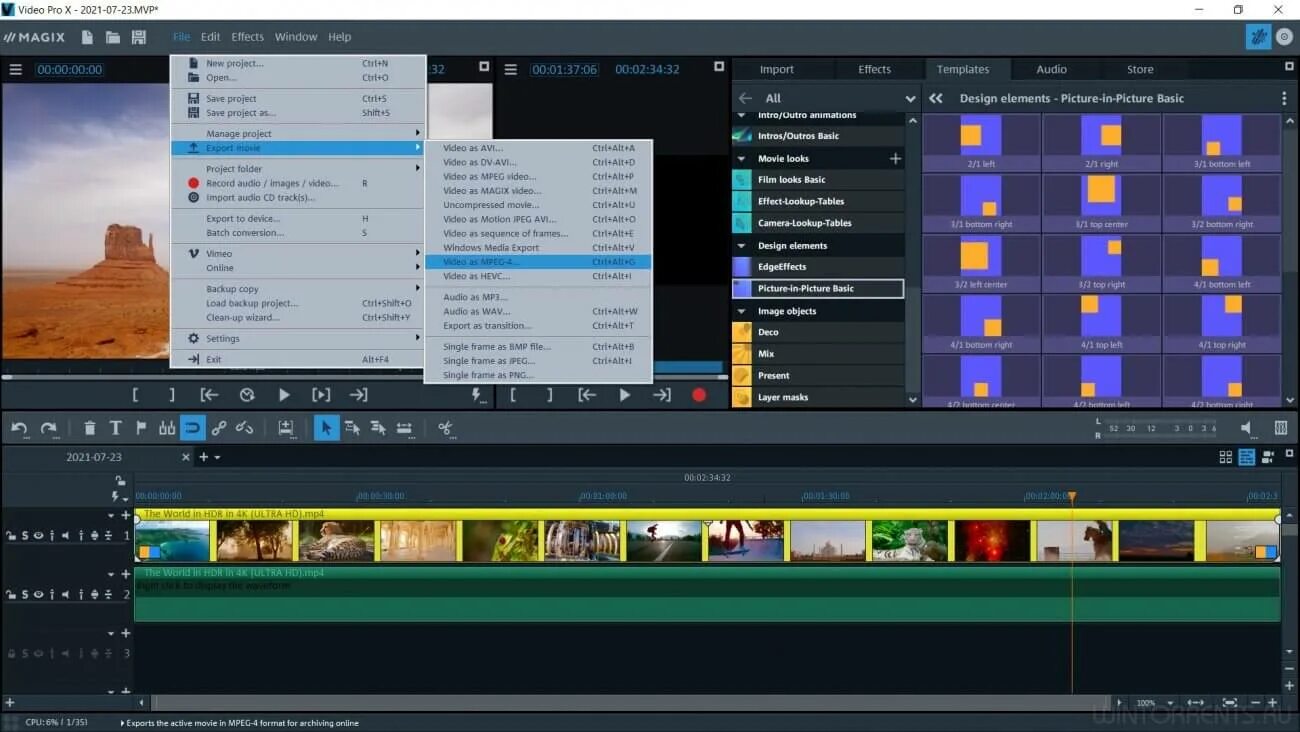Screen dimensions: 1300x732
Task: Toggle track 2 visibility eye
Action: (38, 594)
